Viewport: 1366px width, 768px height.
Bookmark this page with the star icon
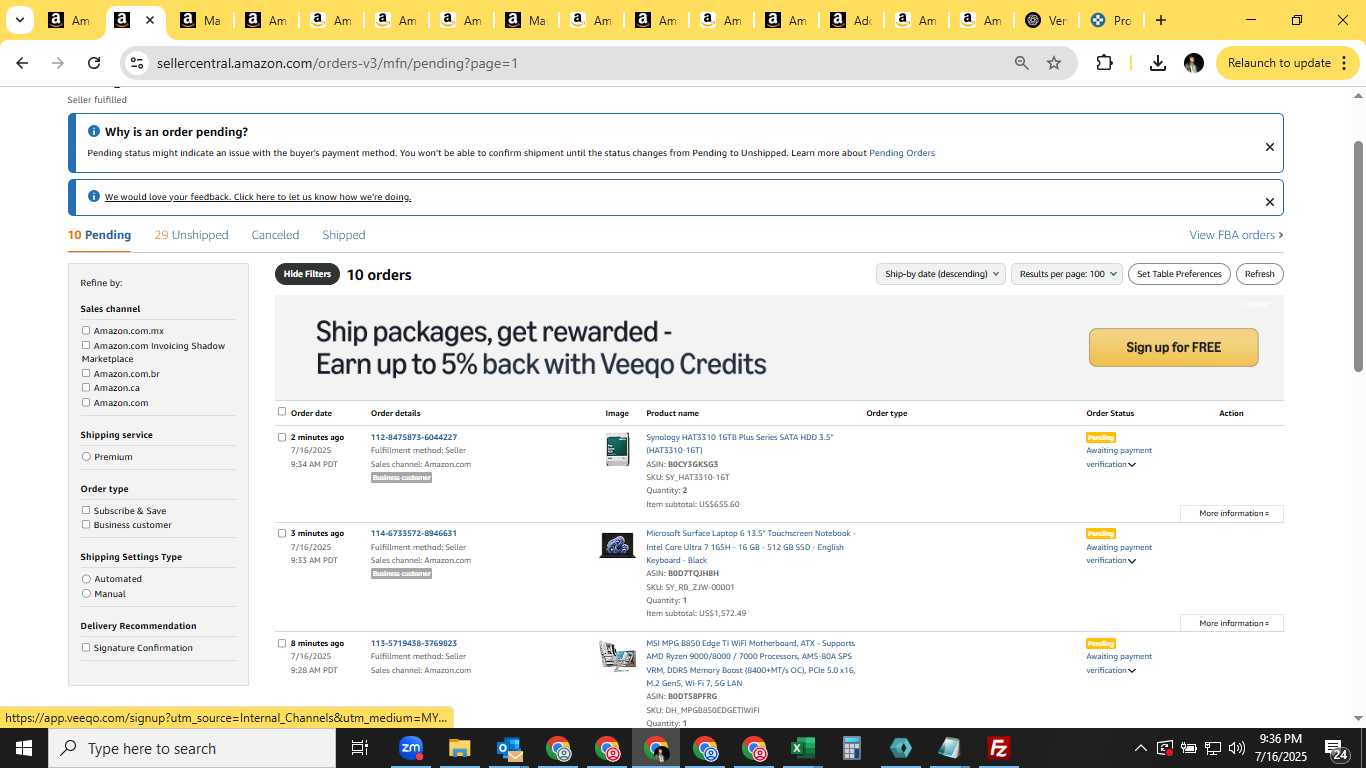click(x=1054, y=63)
